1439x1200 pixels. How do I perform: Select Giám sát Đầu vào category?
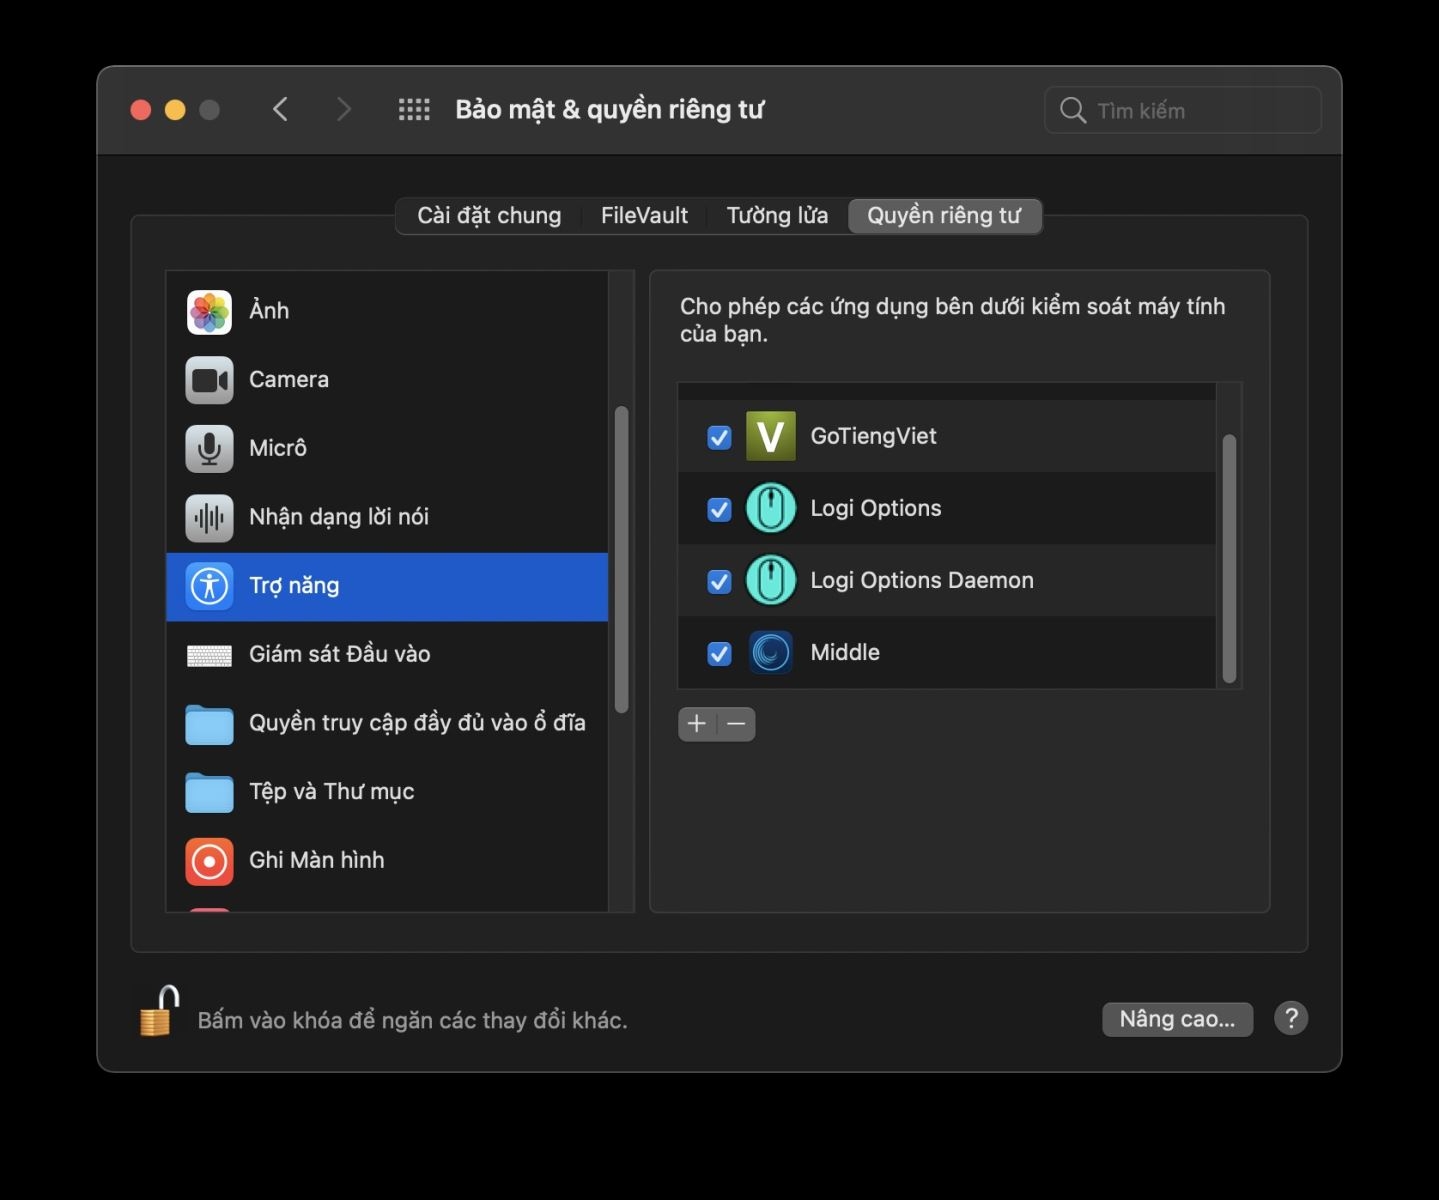tap(387, 655)
